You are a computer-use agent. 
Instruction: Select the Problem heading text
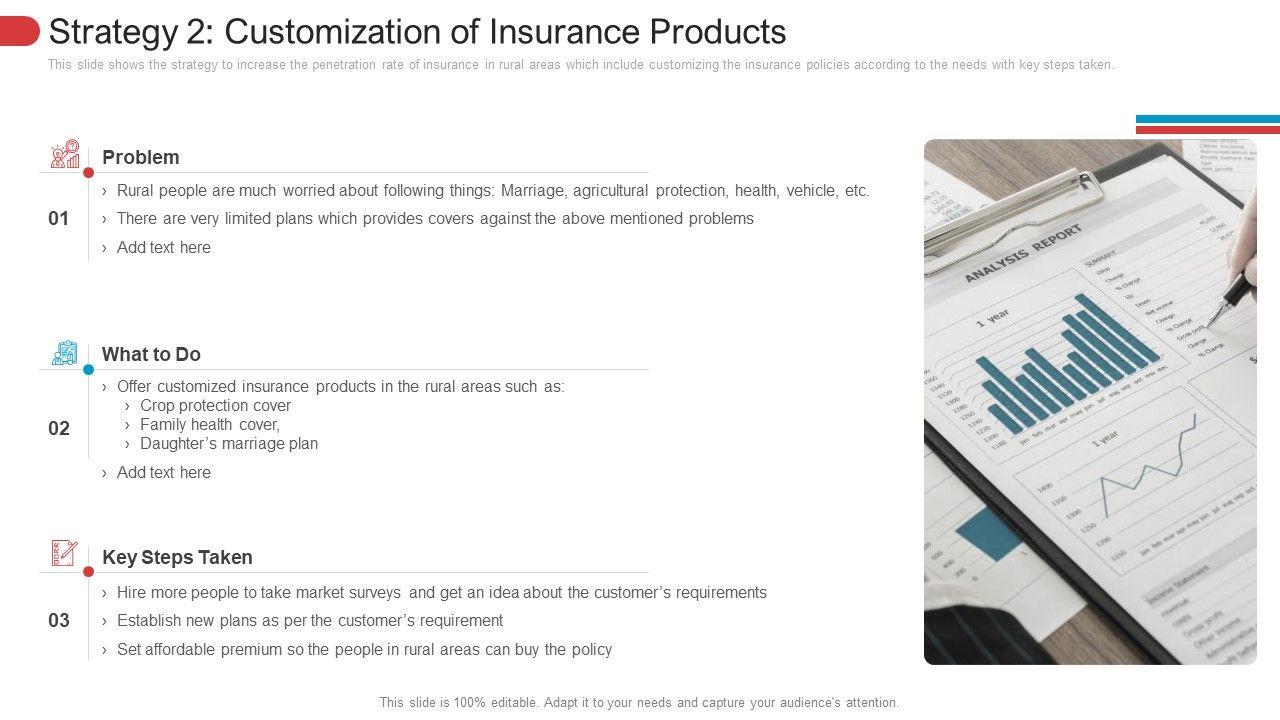point(141,157)
